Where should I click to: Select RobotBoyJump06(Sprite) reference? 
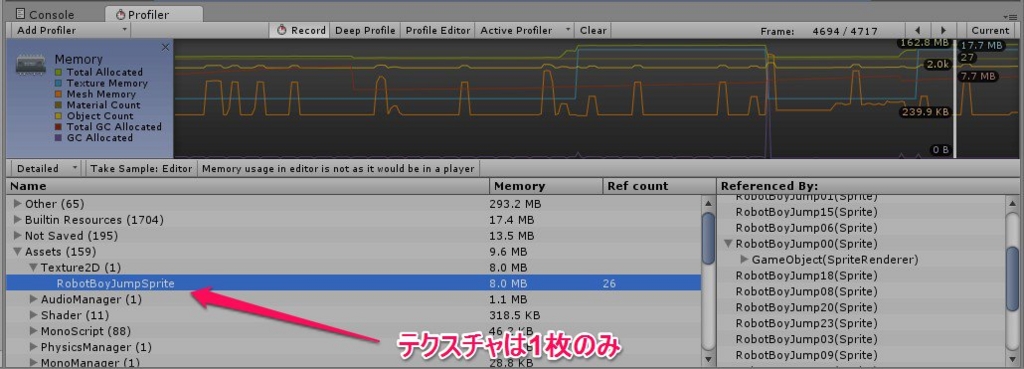point(806,228)
